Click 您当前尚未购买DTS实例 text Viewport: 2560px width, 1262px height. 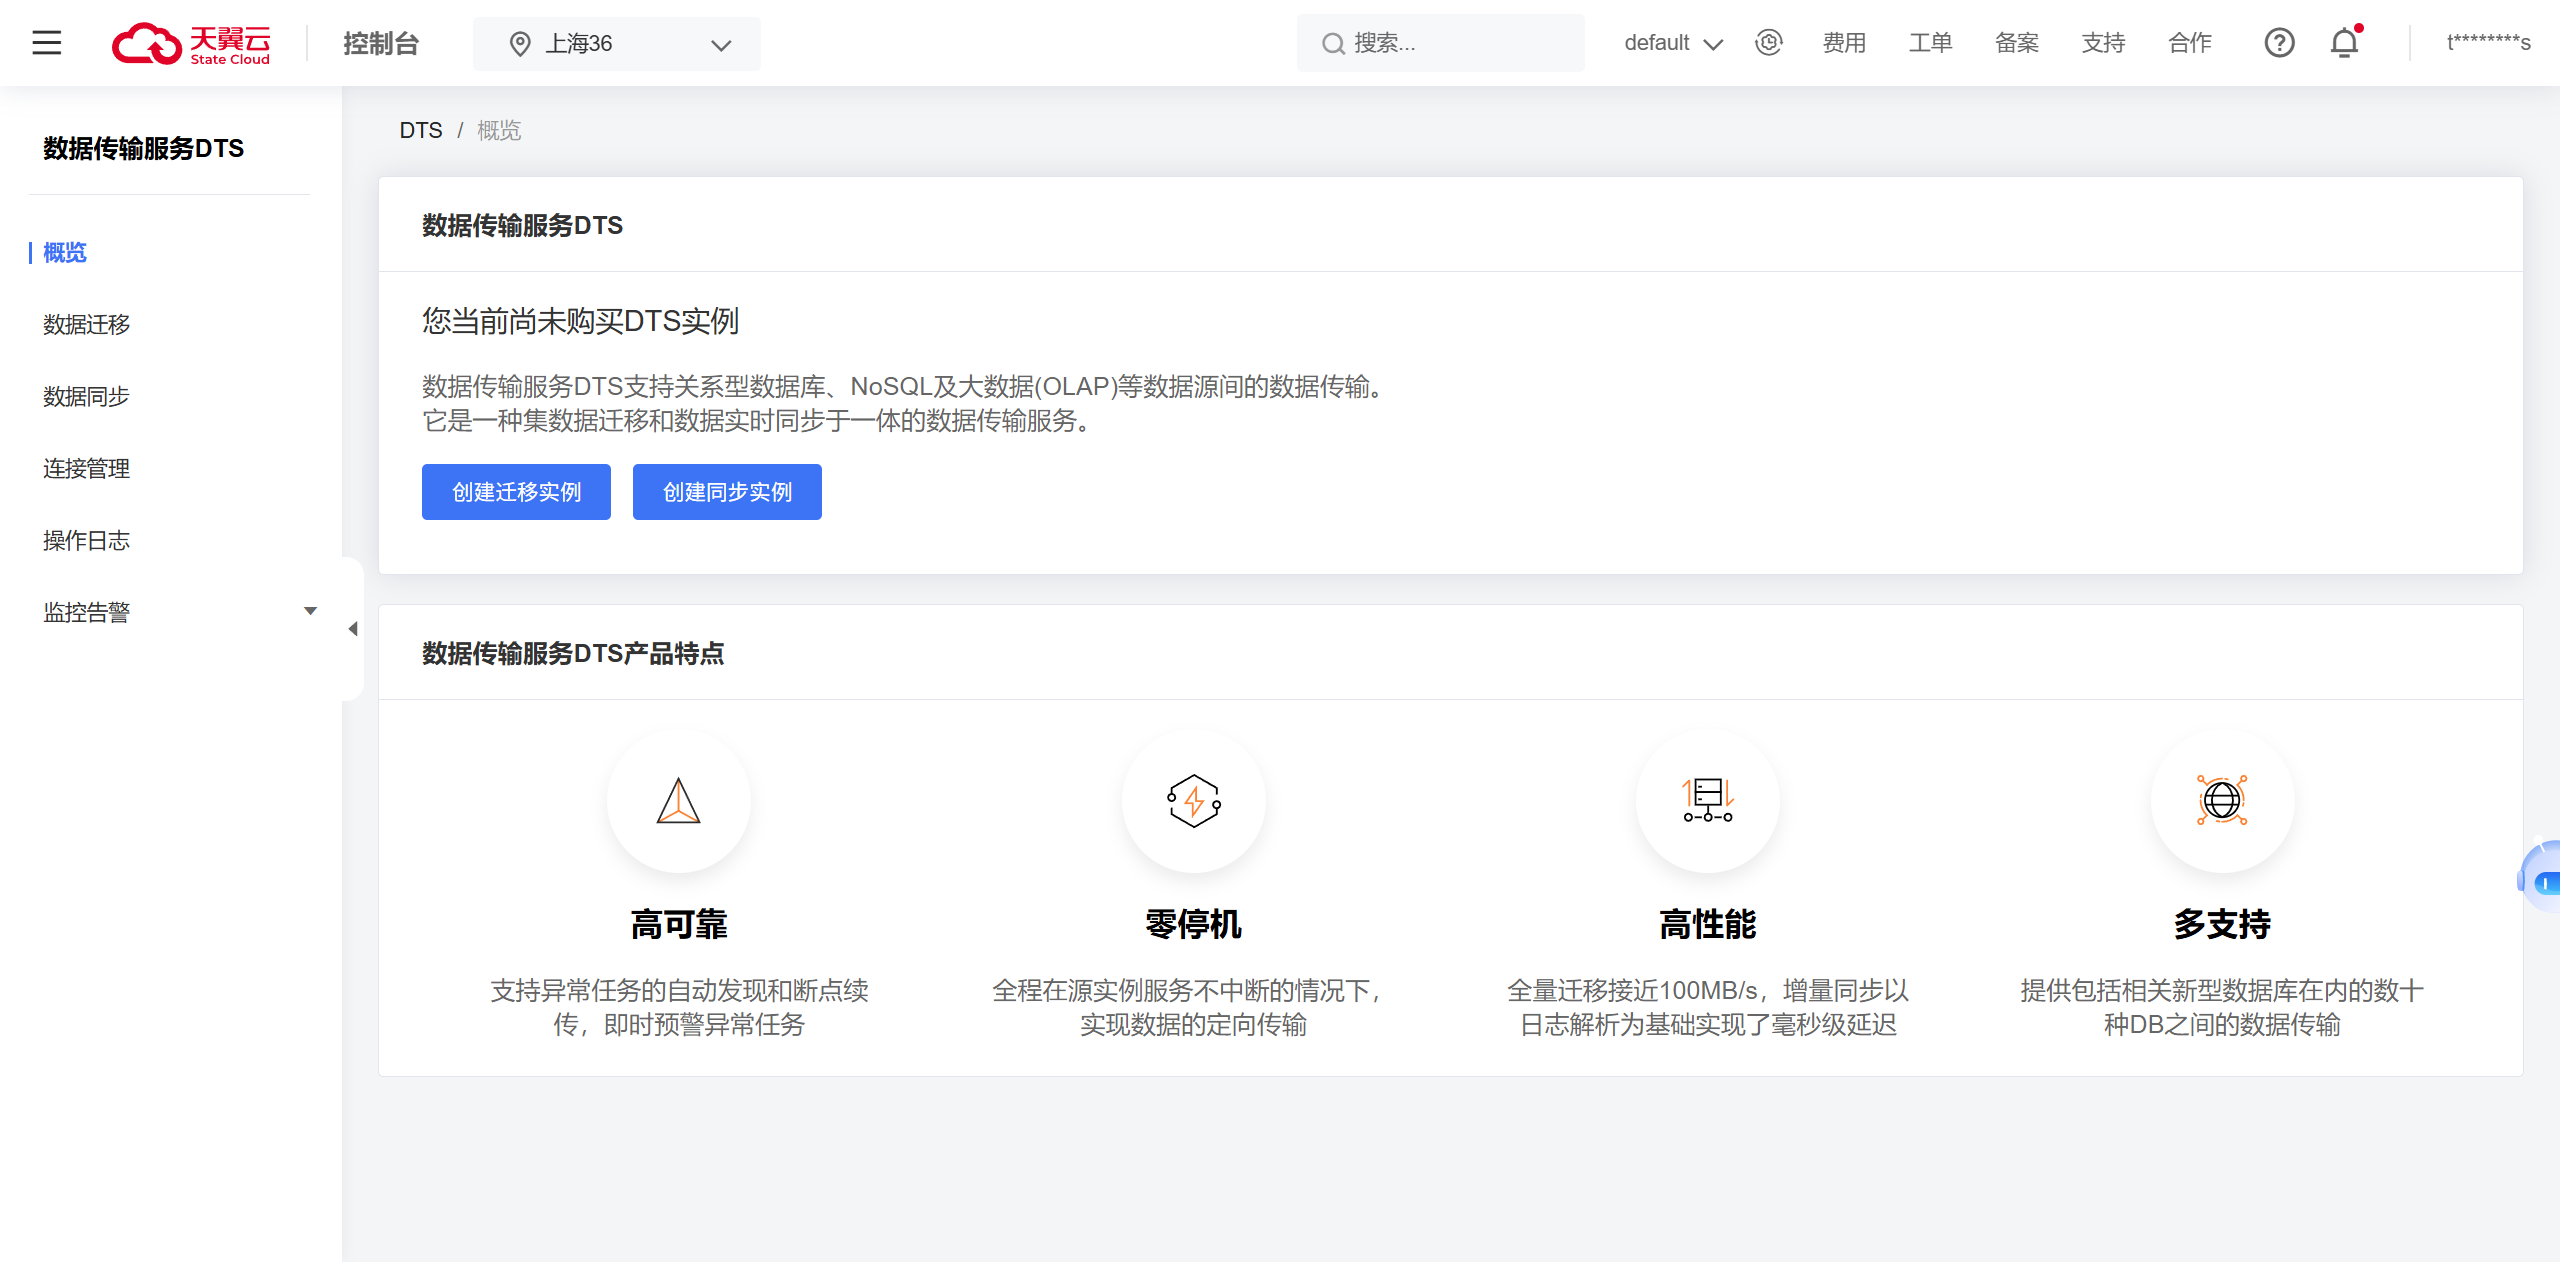[580, 321]
